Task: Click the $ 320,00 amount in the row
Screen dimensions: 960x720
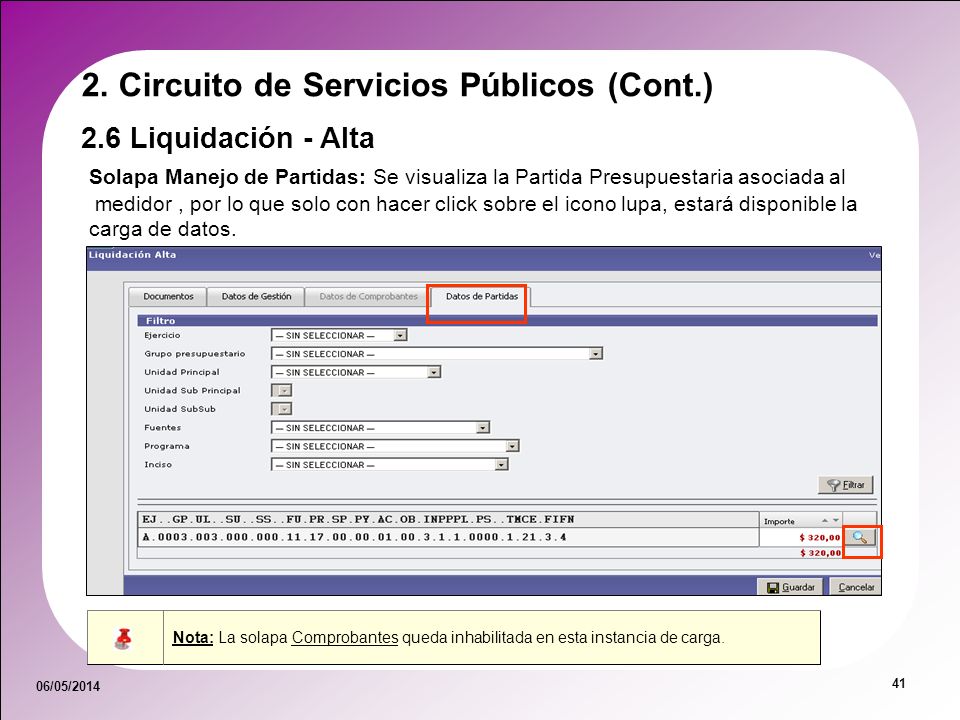Action: [819, 538]
